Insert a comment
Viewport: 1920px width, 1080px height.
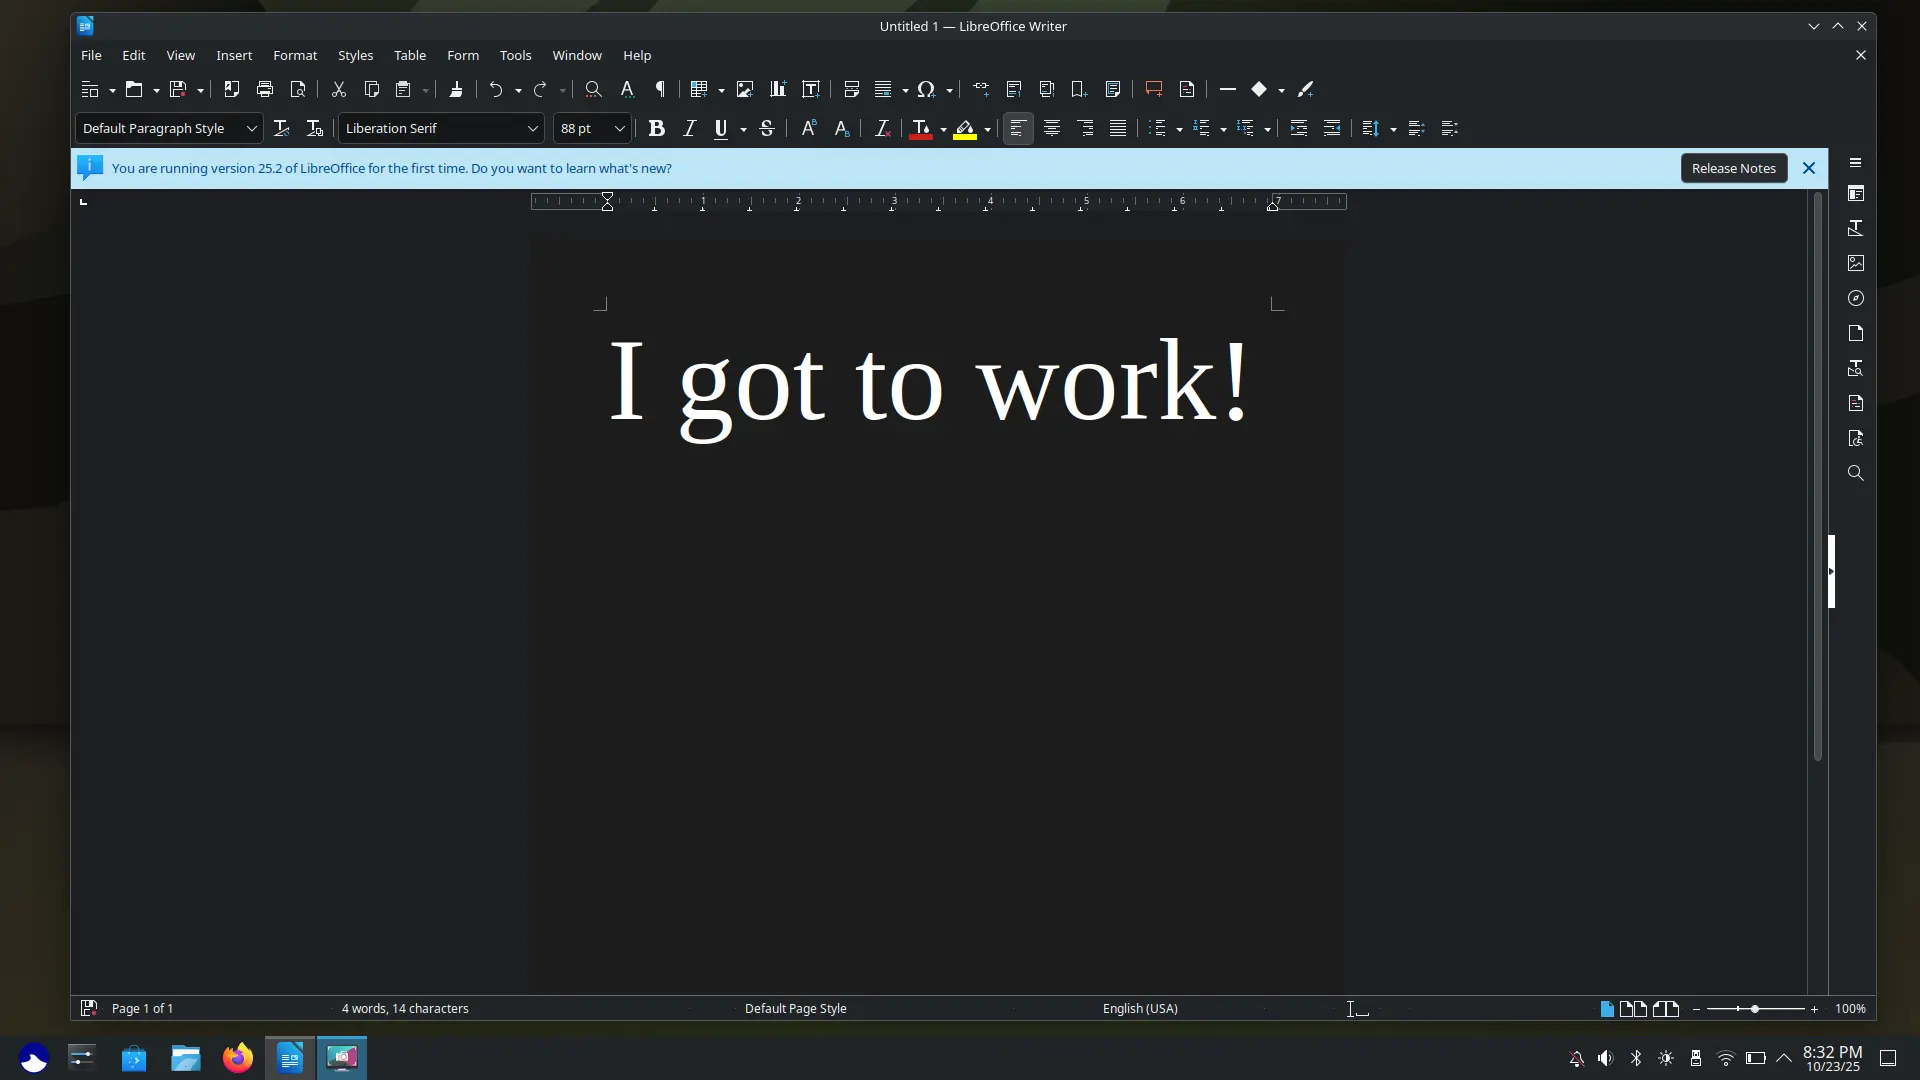(x=1153, y=89)
